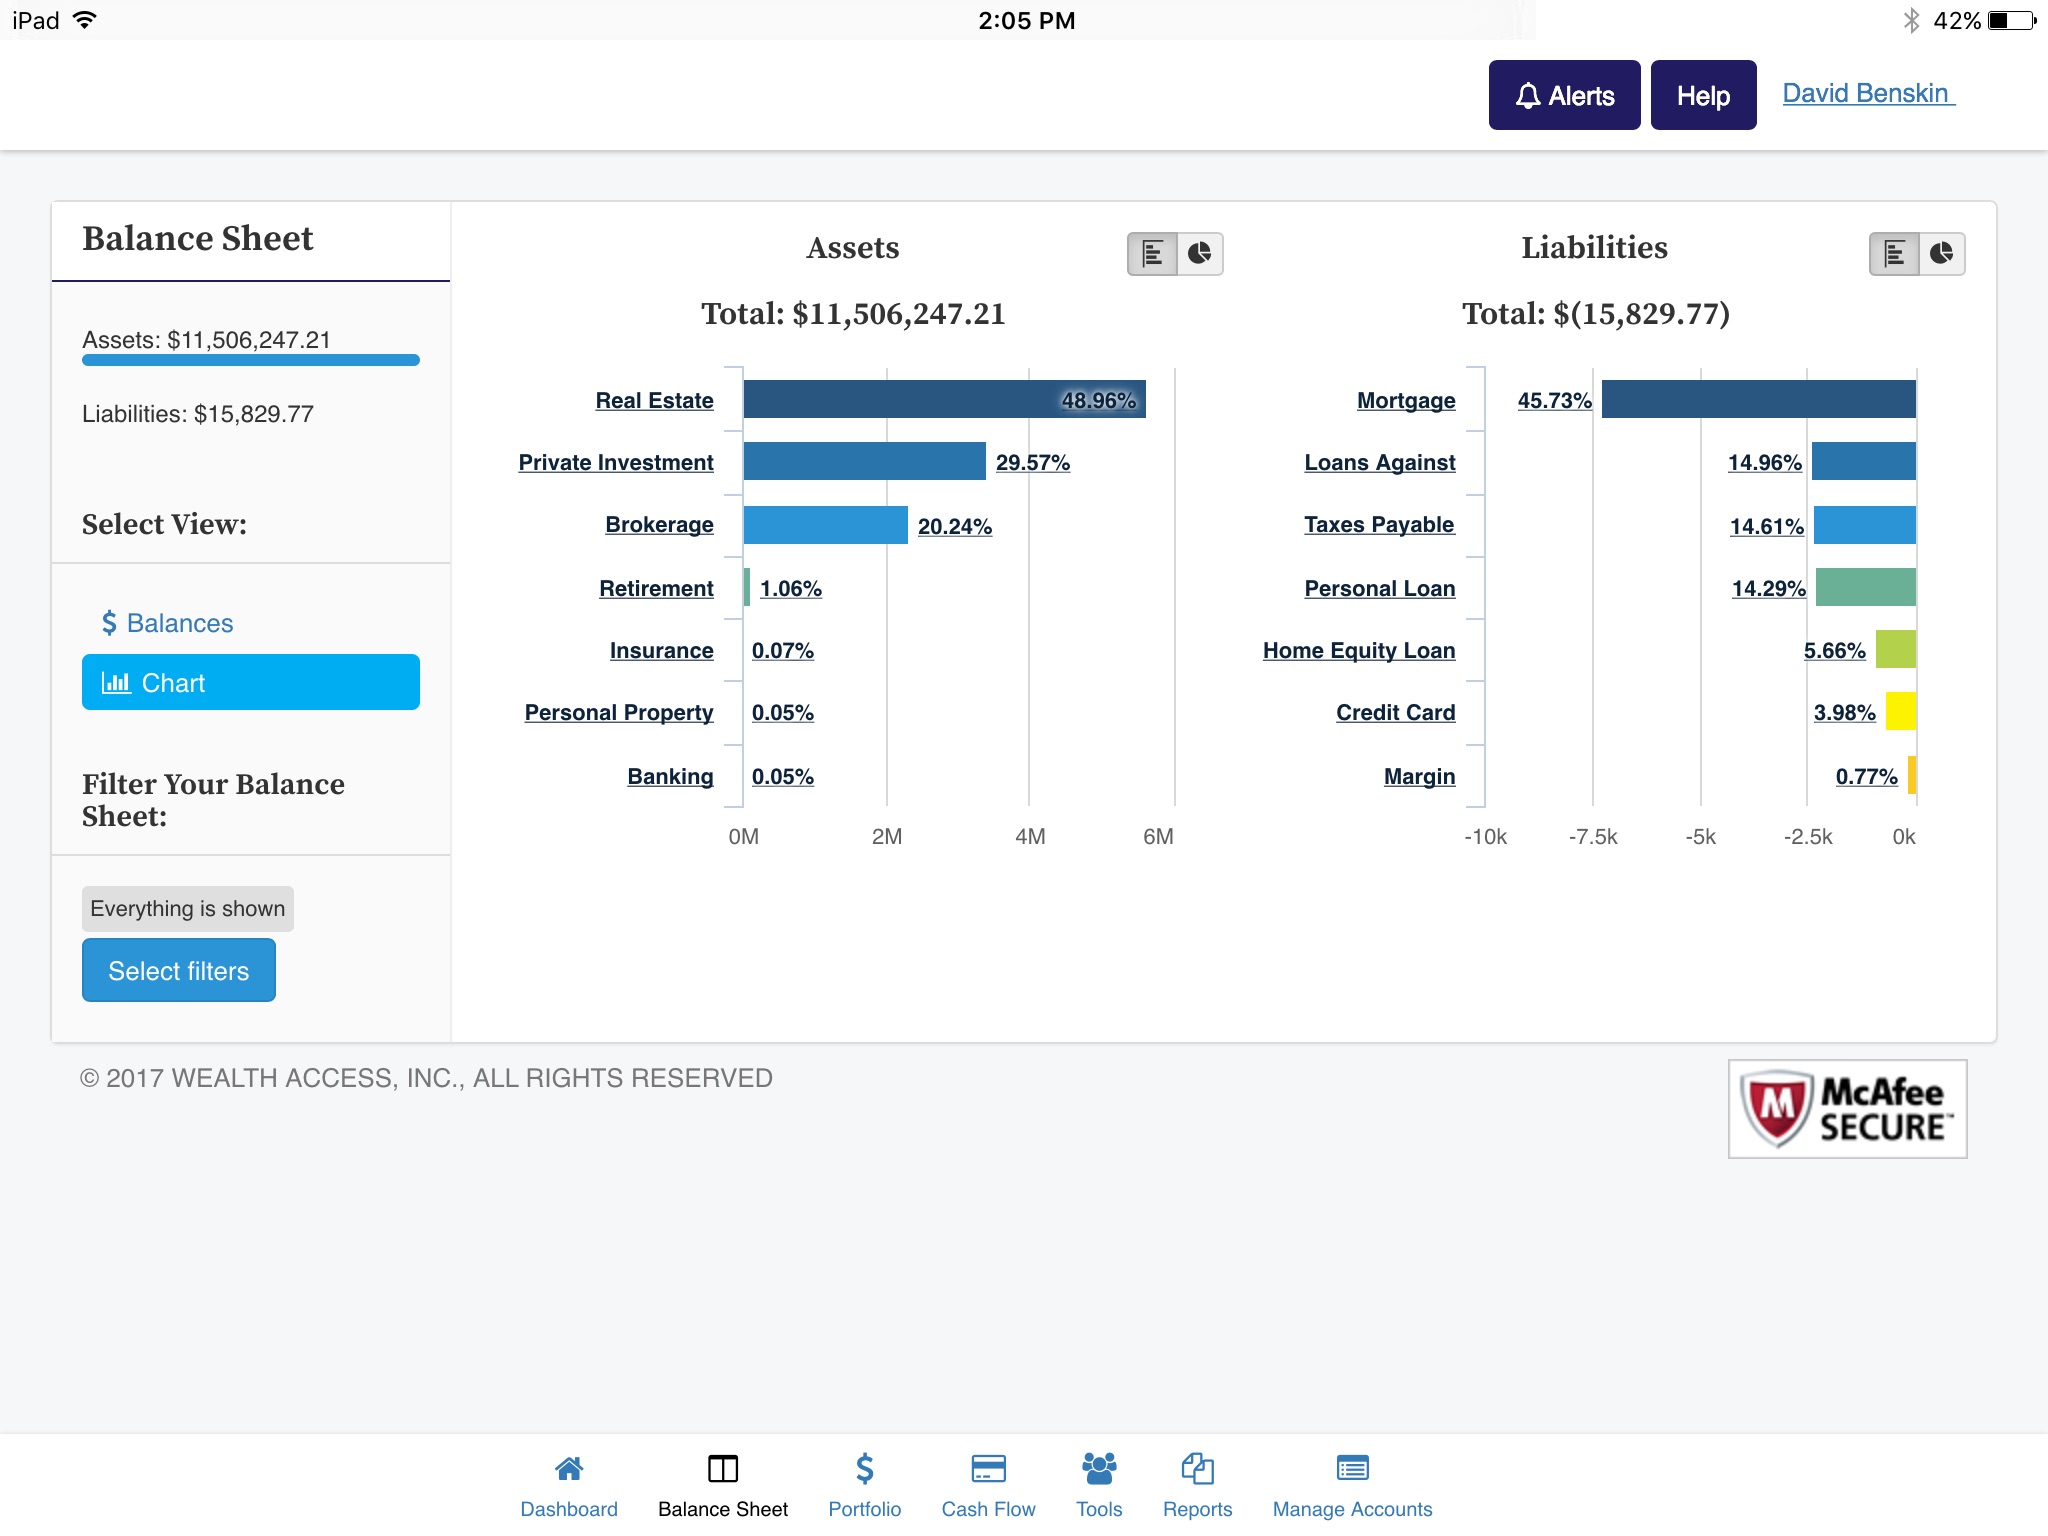Screen dimensions: 2048x1536
Task: Click Select filters button on Balance Sheet
Action: point(177,970)
